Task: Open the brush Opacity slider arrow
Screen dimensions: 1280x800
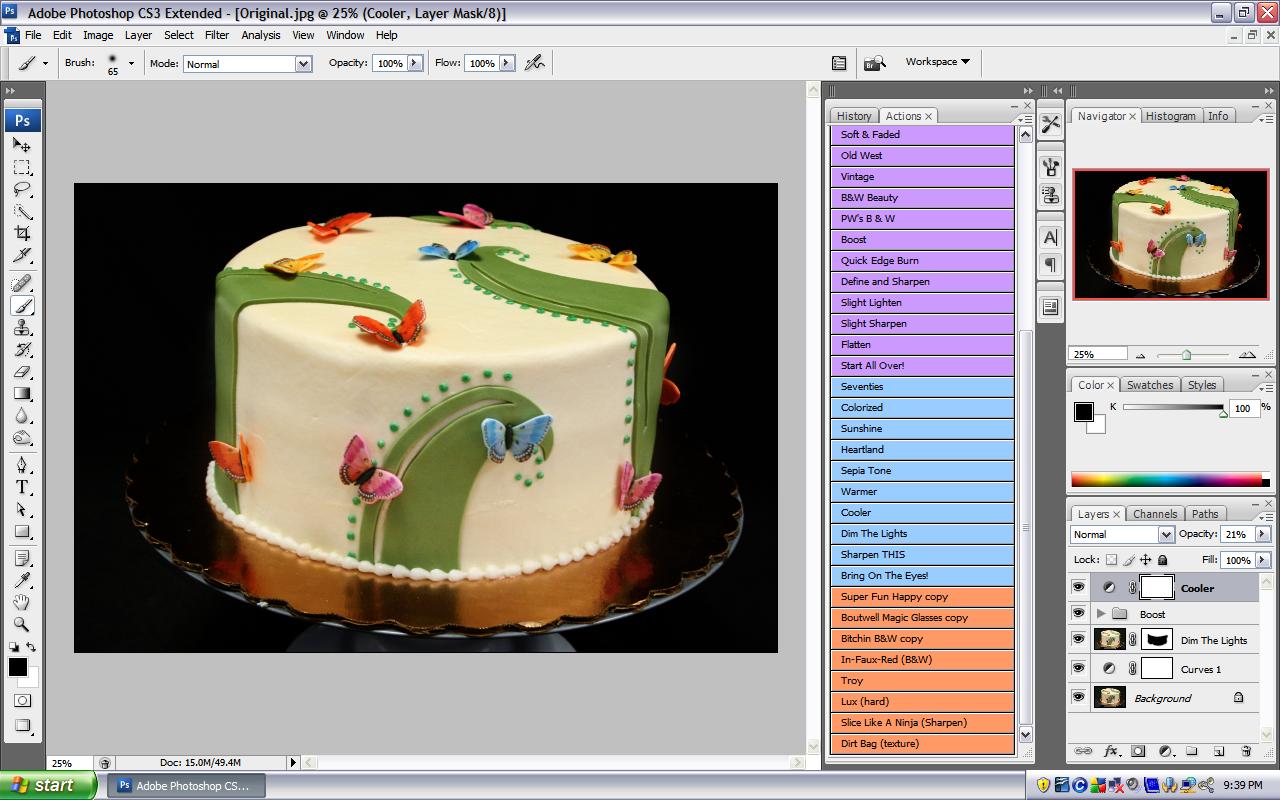Action: tap(414, 63)
